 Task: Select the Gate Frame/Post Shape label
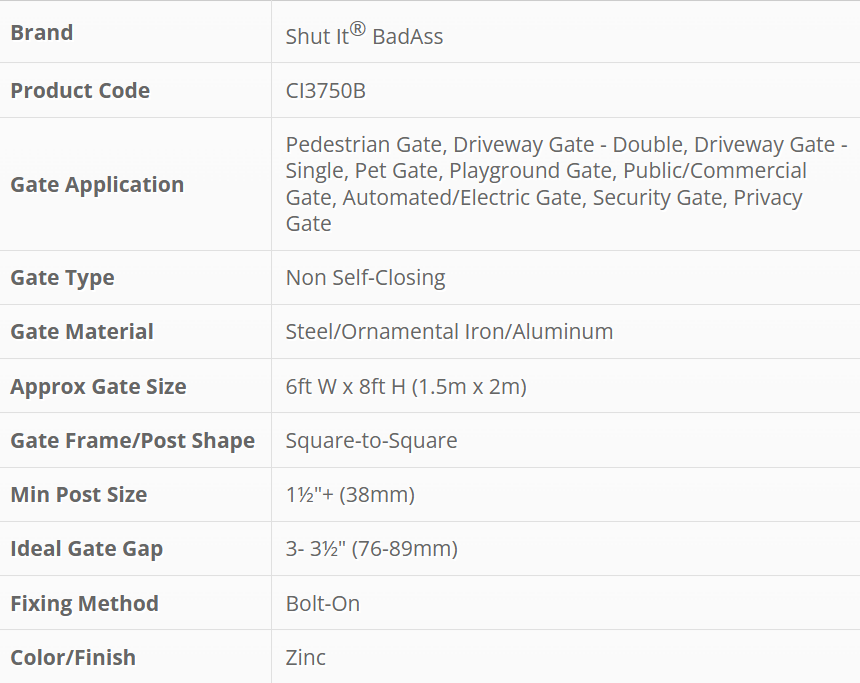132,441
